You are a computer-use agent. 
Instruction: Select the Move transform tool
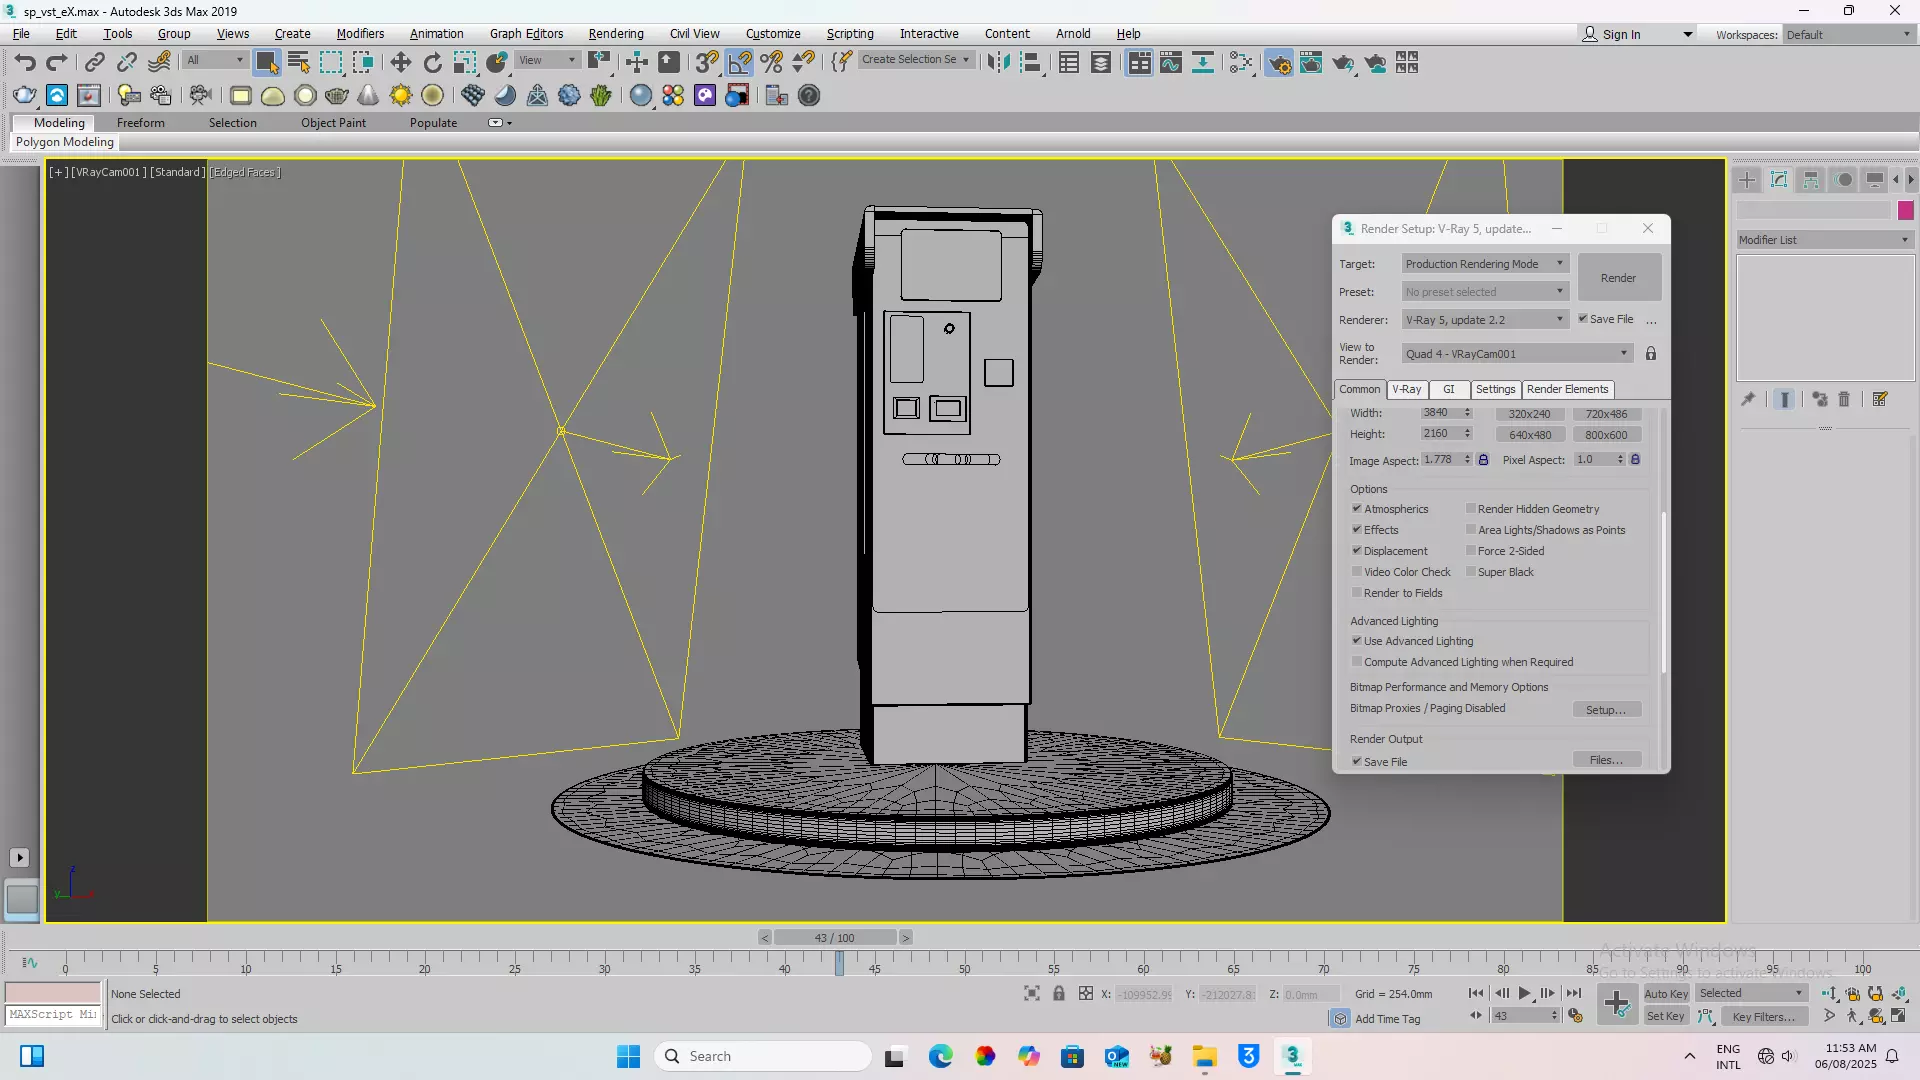[x=400, y=62]
